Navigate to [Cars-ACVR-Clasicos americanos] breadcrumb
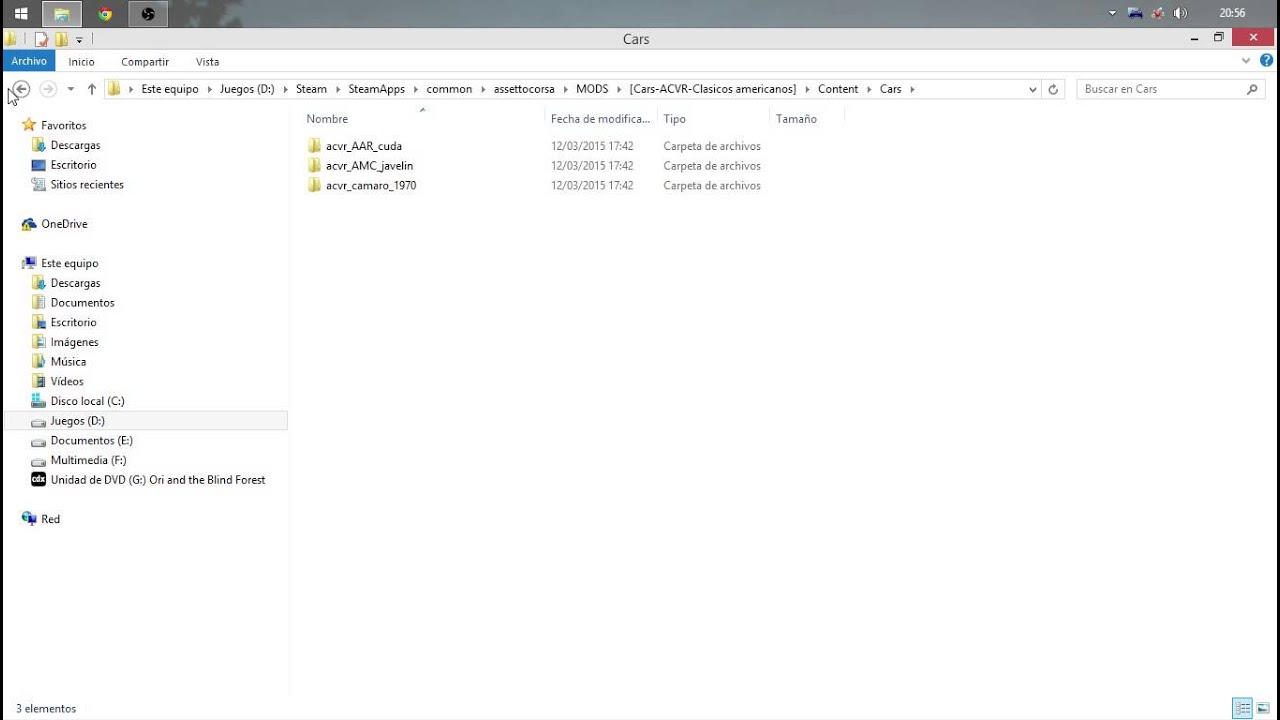 point(713,89)
